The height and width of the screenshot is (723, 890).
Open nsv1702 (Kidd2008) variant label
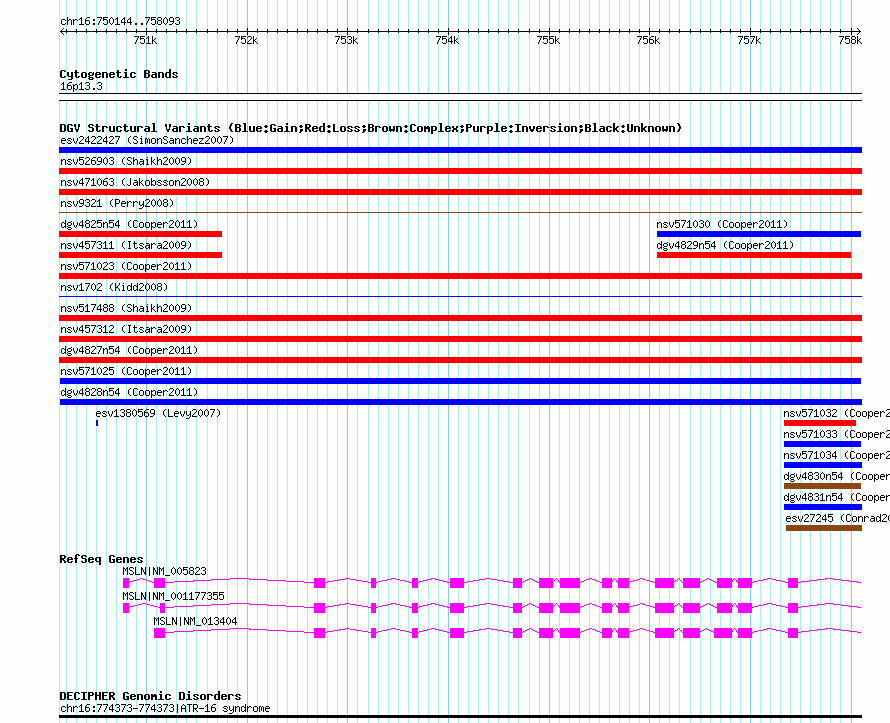[x=114, y=287]
